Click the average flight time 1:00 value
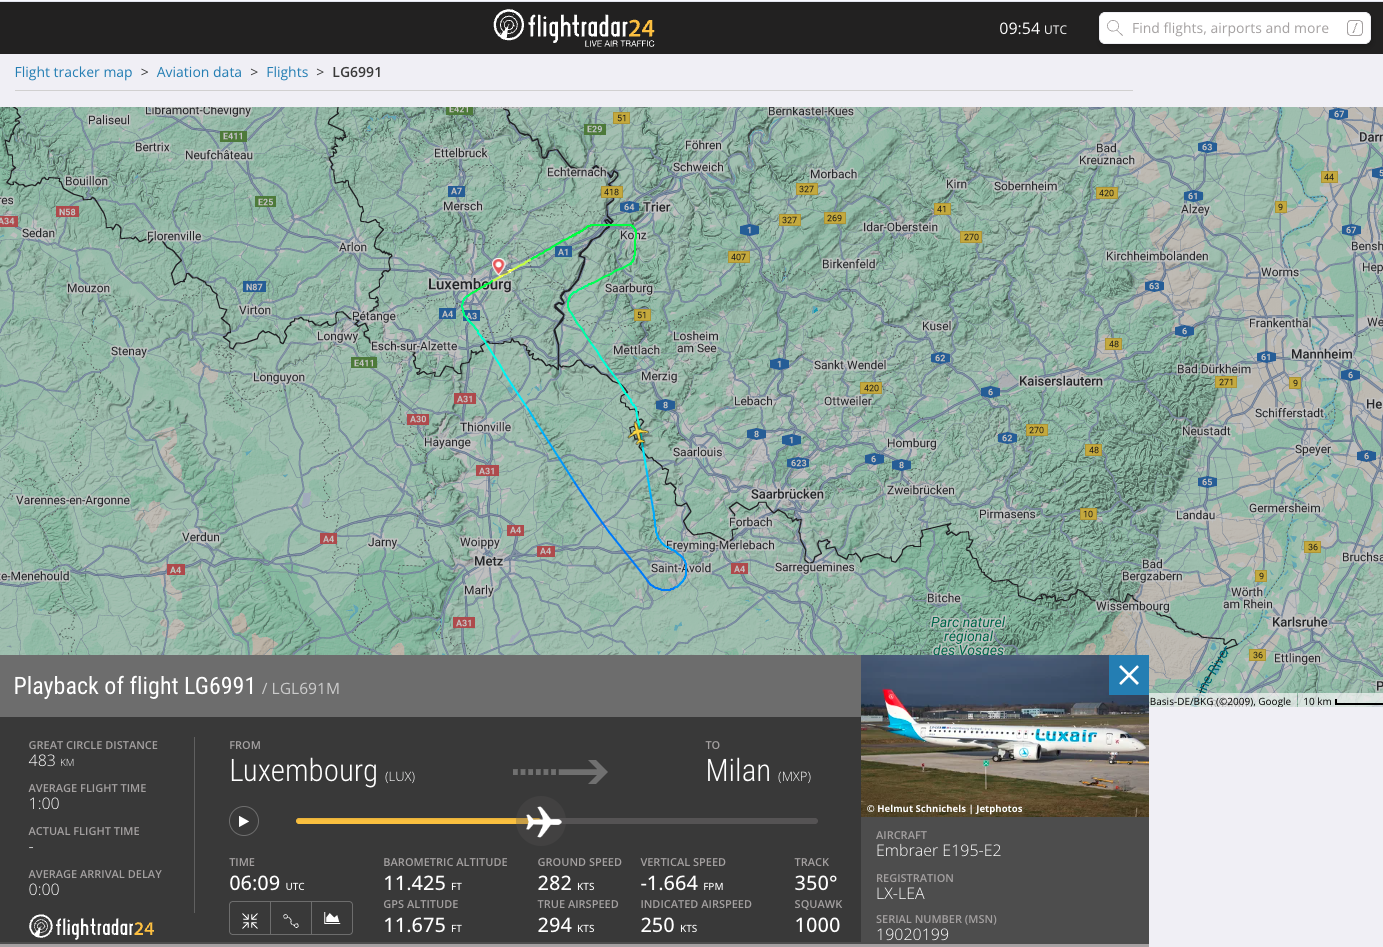 coord(44,804)
